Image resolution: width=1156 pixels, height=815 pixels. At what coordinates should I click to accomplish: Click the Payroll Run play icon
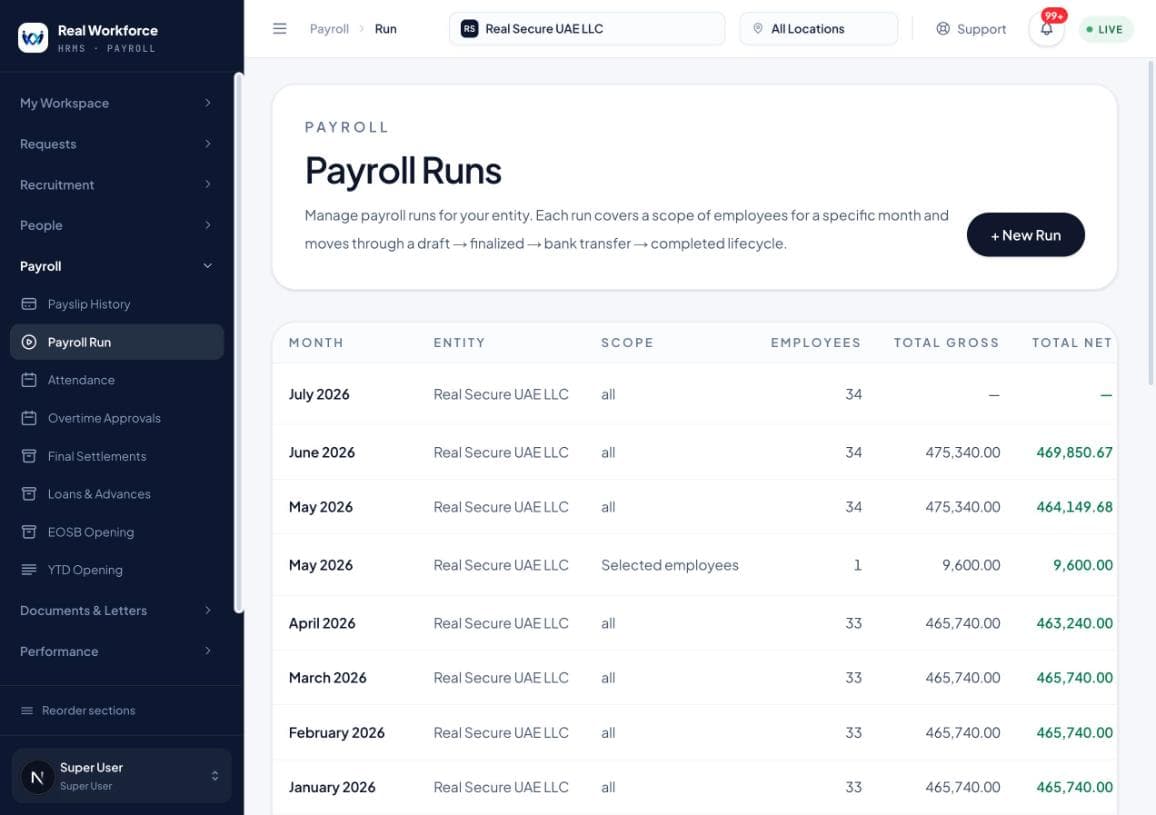29,342
